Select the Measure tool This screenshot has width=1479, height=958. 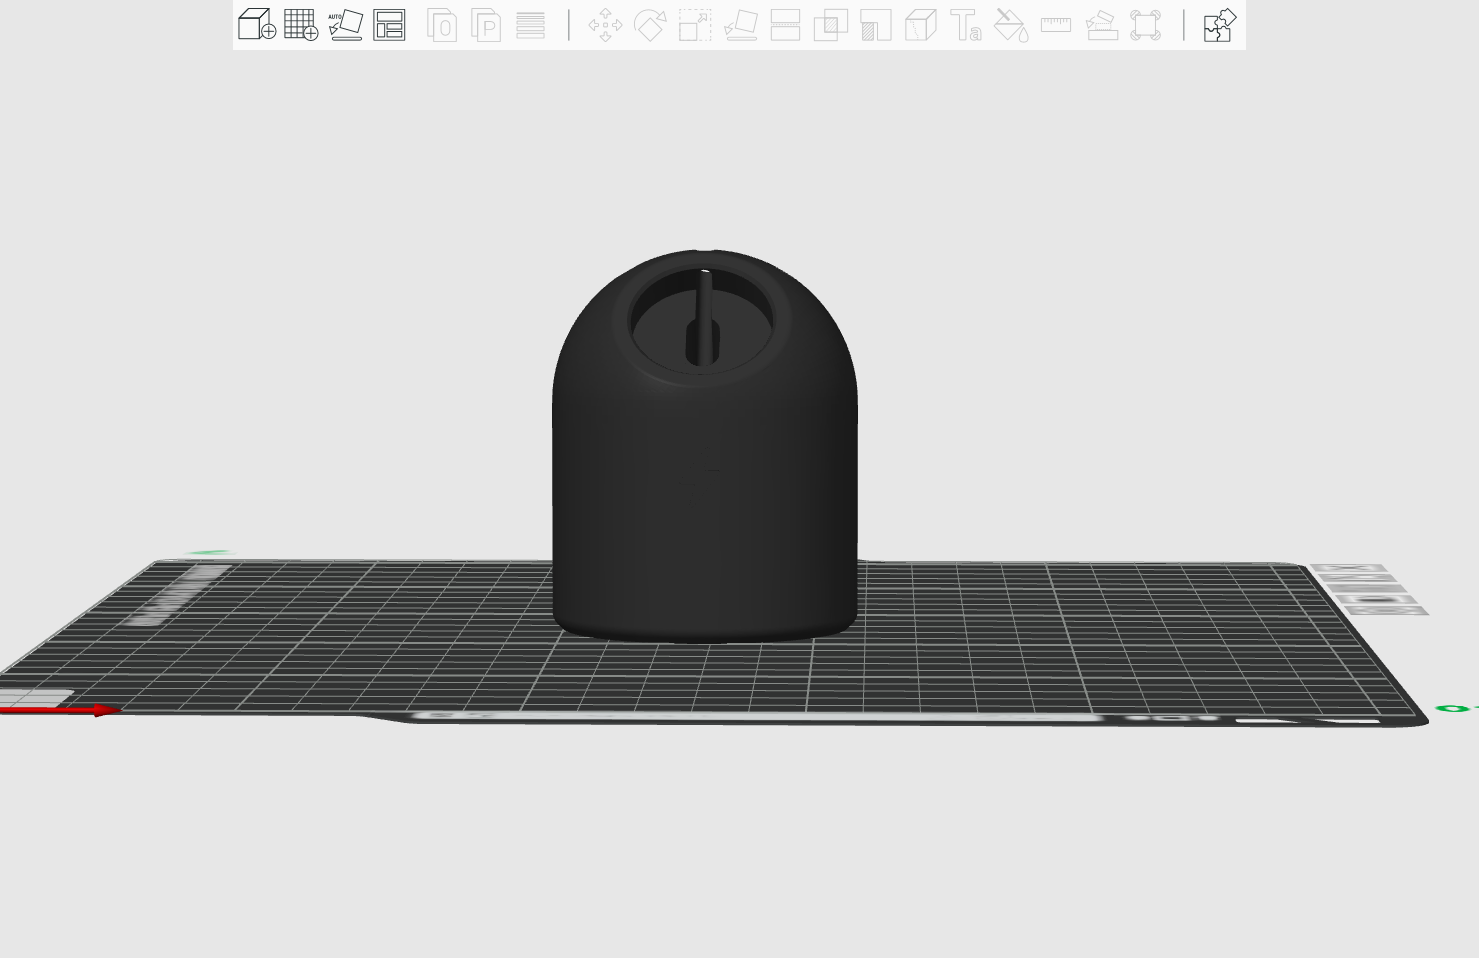click(x=1055, y=26)
